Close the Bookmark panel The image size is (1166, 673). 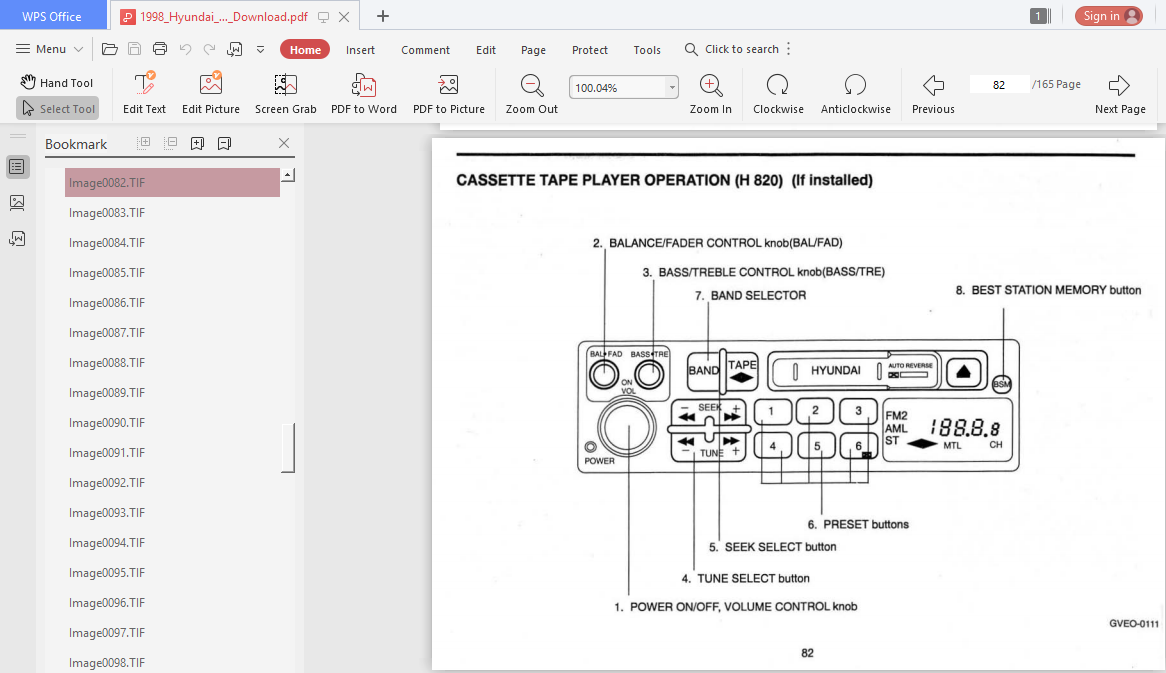coord(284,143)
